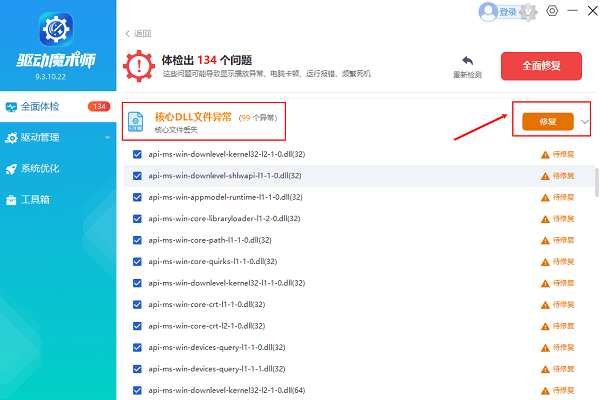
Task: Toggle api-ms-win-devices-query-l1-1-0.dll(32) checkbox
Action: (x=137, y=347)
